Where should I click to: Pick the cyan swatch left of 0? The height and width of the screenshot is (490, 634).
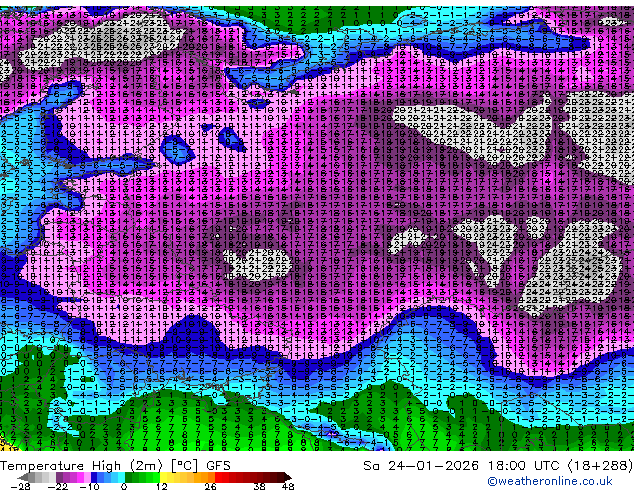[121, 477]
